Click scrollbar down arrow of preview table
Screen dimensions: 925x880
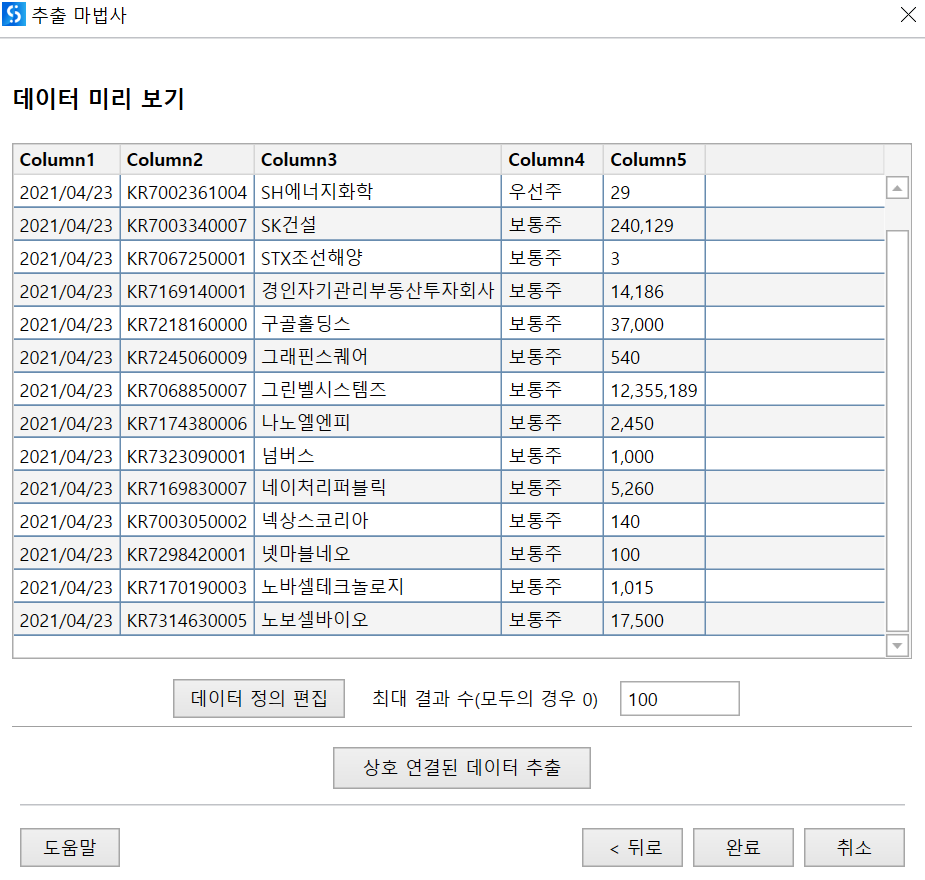(x=897, y=645)
